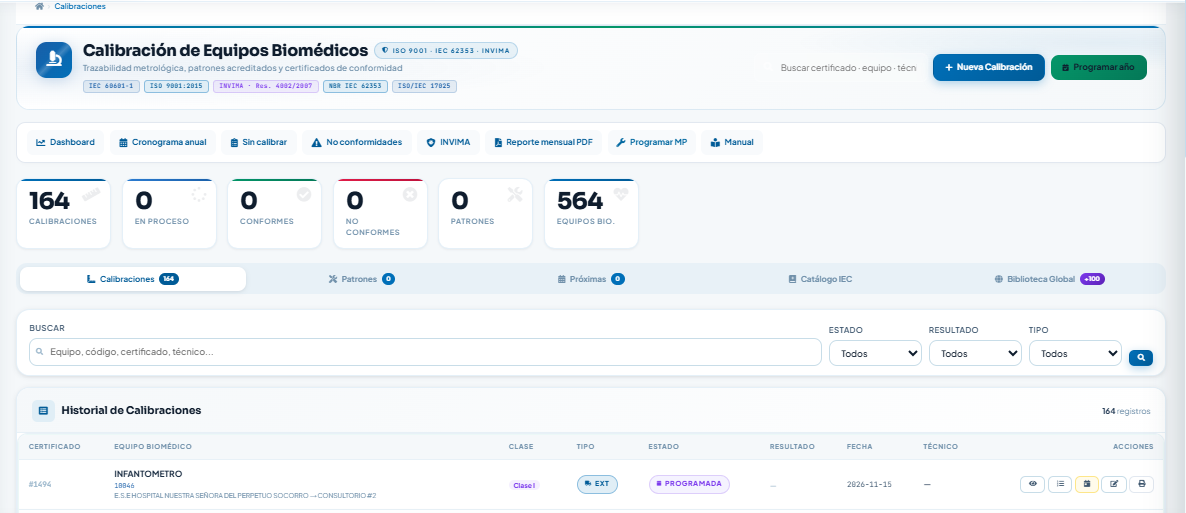Click the ISO 9001 · IEC 62353 · INVIMA badge
Viewport: 1186px width, 513px height.
(446, 51)
